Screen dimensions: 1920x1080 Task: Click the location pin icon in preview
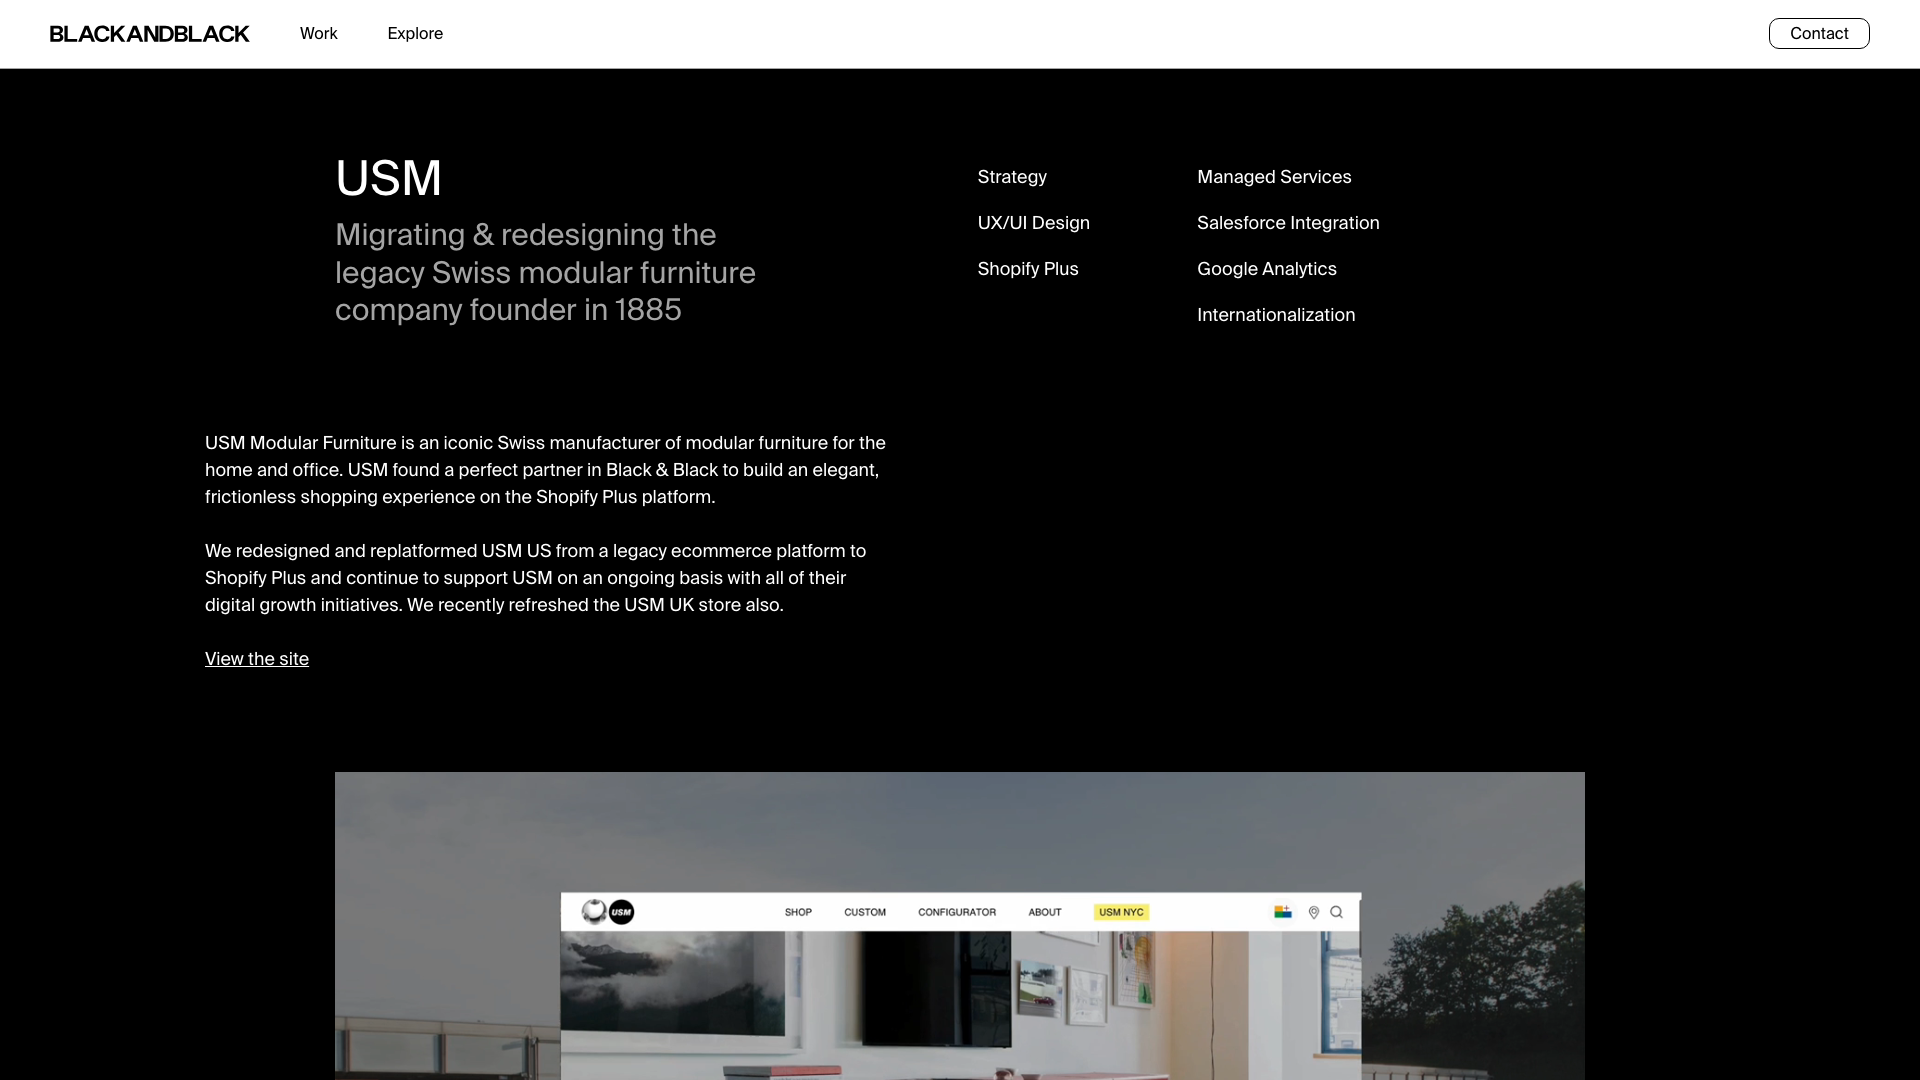pos(1314,912)
